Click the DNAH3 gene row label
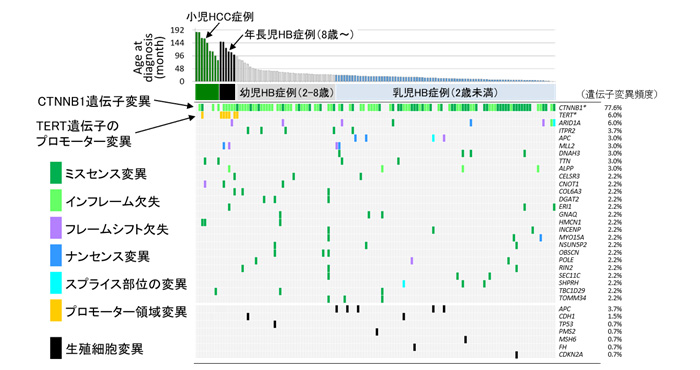 [x=569, y=153]
